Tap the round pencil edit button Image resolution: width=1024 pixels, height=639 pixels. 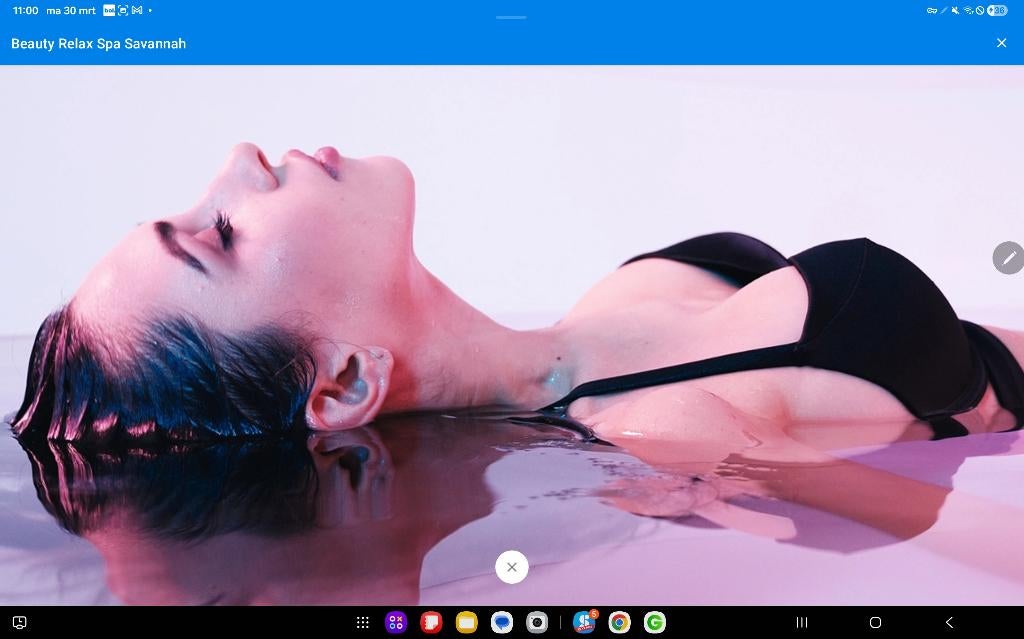1008,258
